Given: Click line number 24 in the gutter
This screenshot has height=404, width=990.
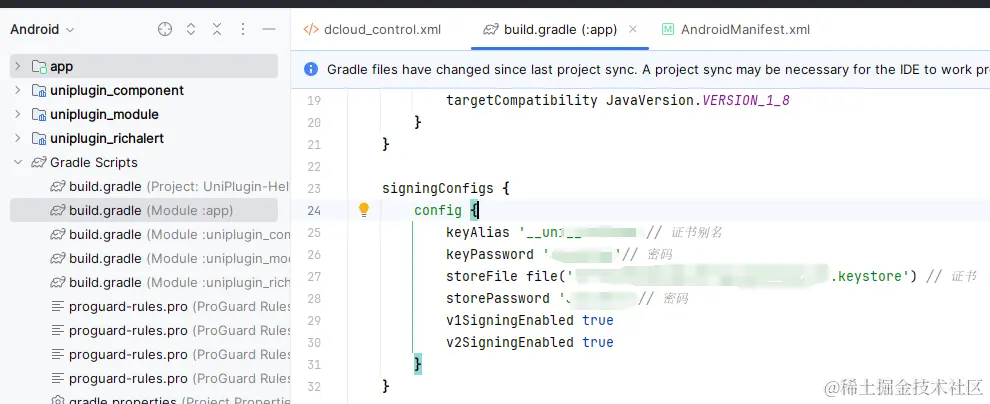Looking at the screenshot, I should click(313, 210).
